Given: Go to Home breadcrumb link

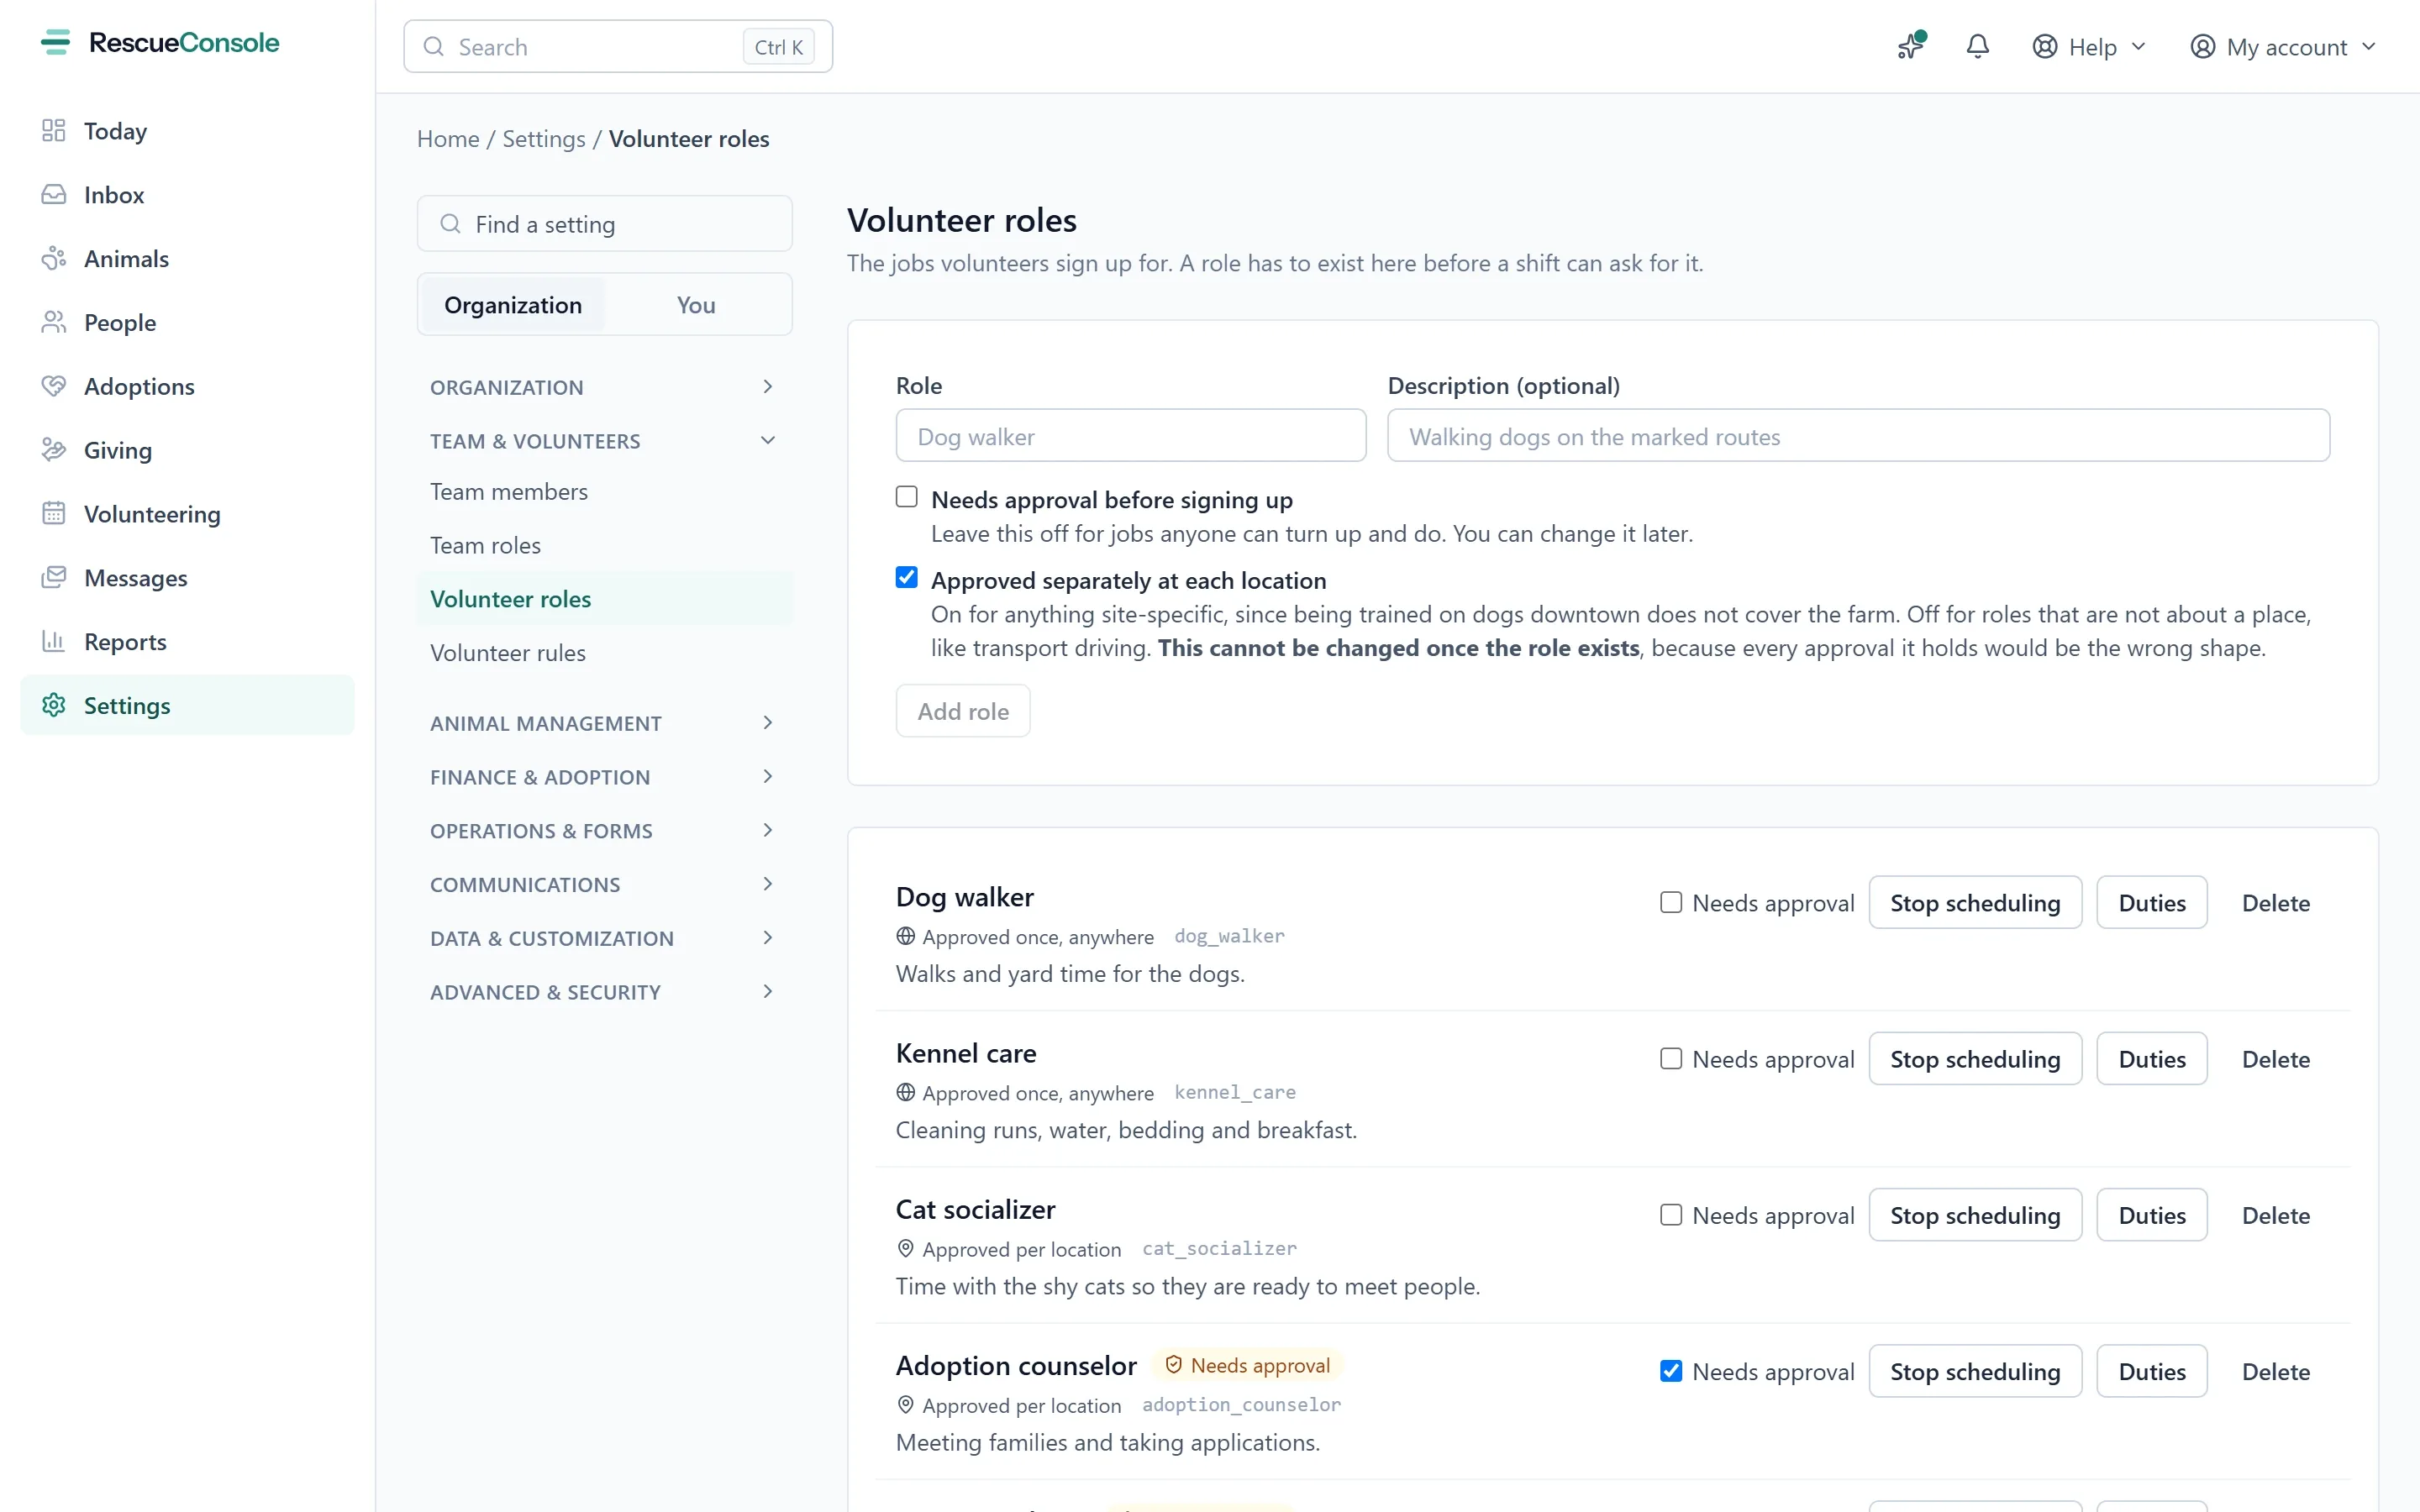Looking at the screenshot, I should click(x=448, y=139).
